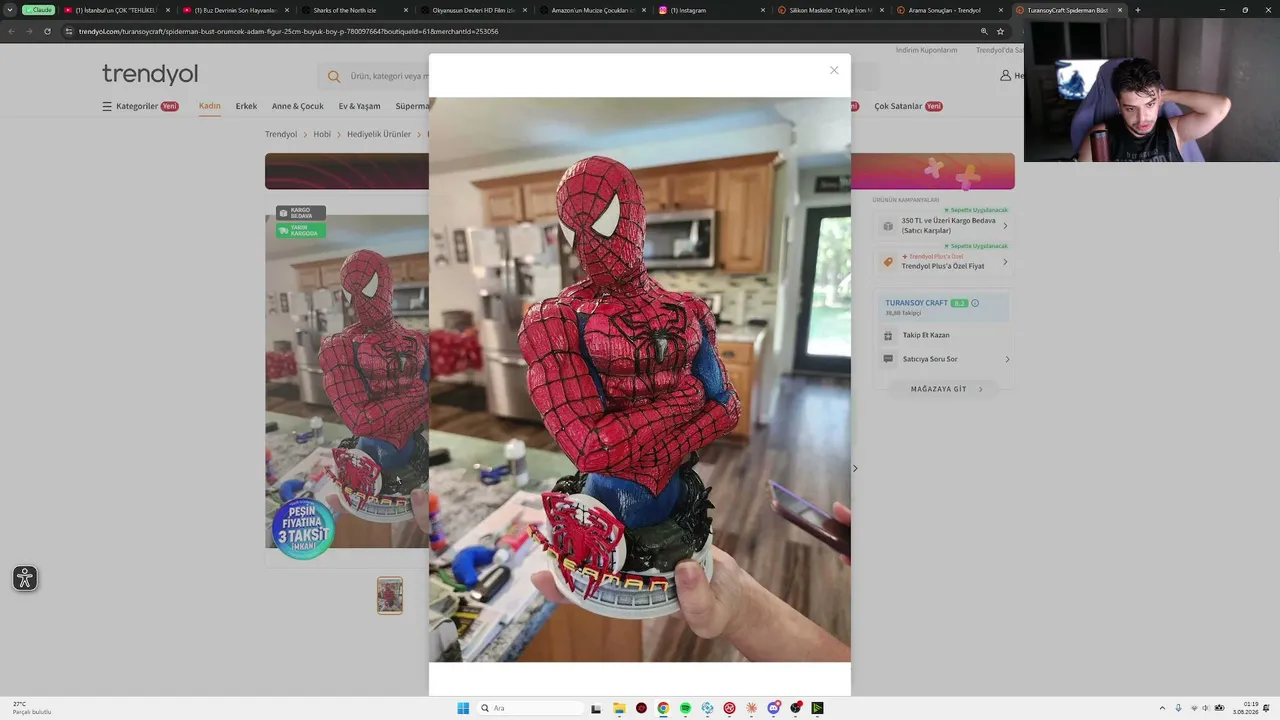
Task: Open the weather widget in the taskbar
Action: click(x=30, y=708)
